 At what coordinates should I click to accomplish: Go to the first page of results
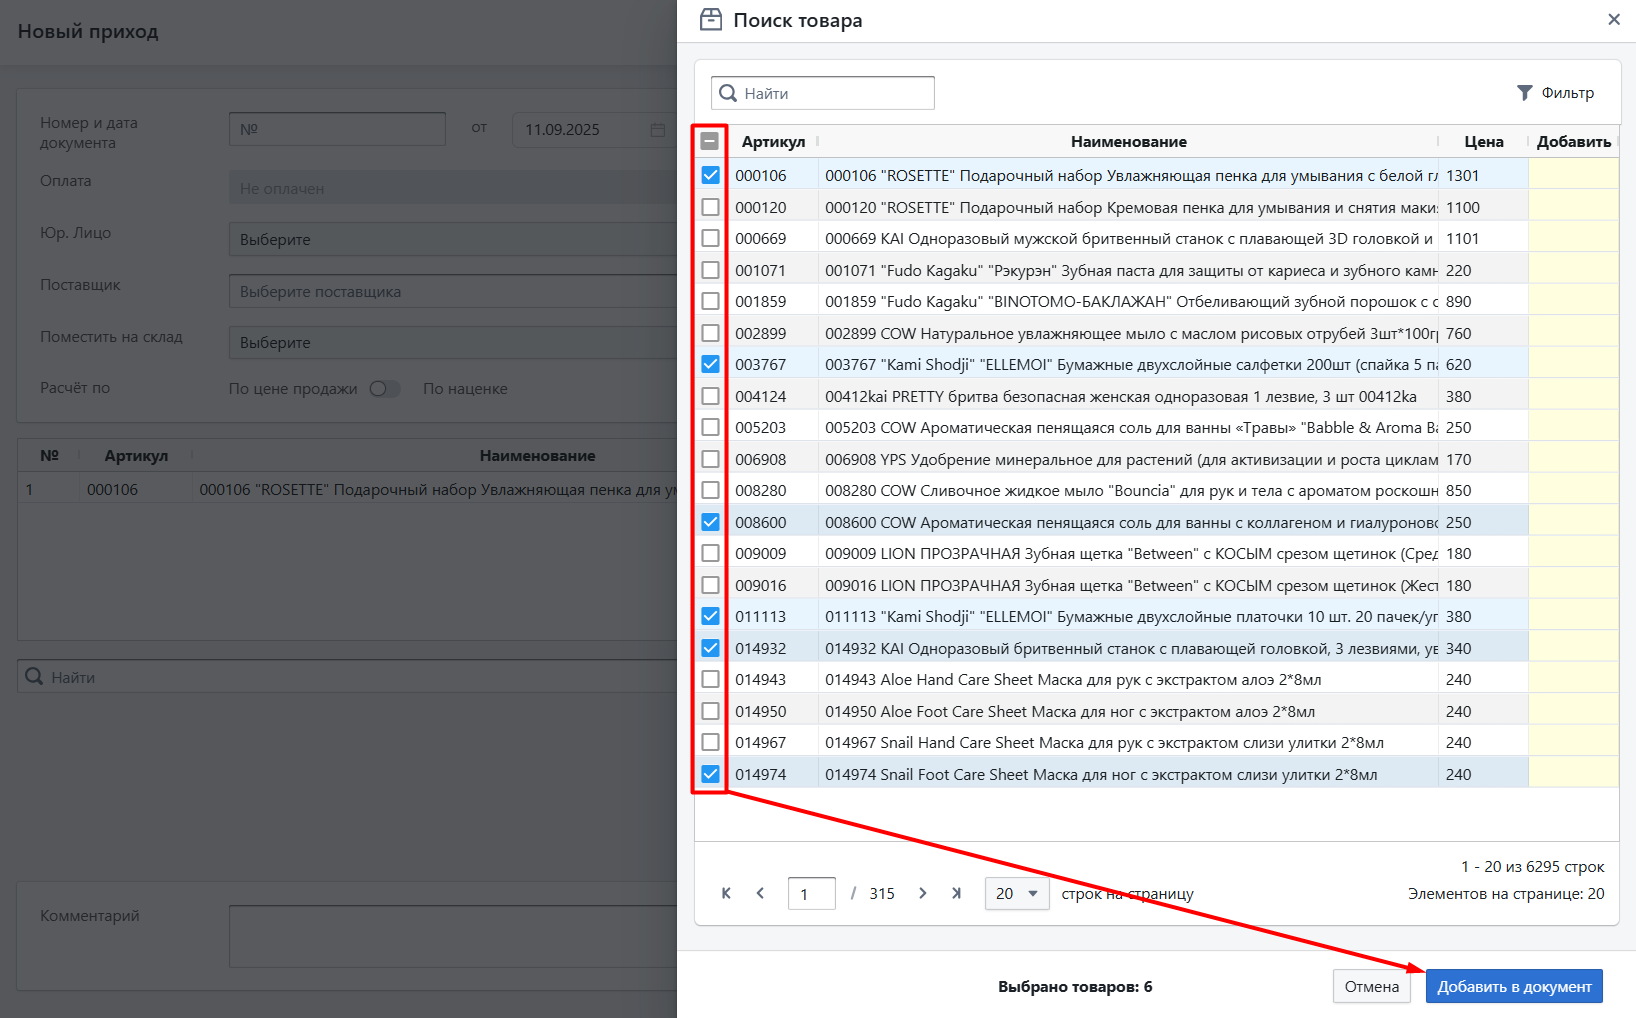click(x=726, y=893)
